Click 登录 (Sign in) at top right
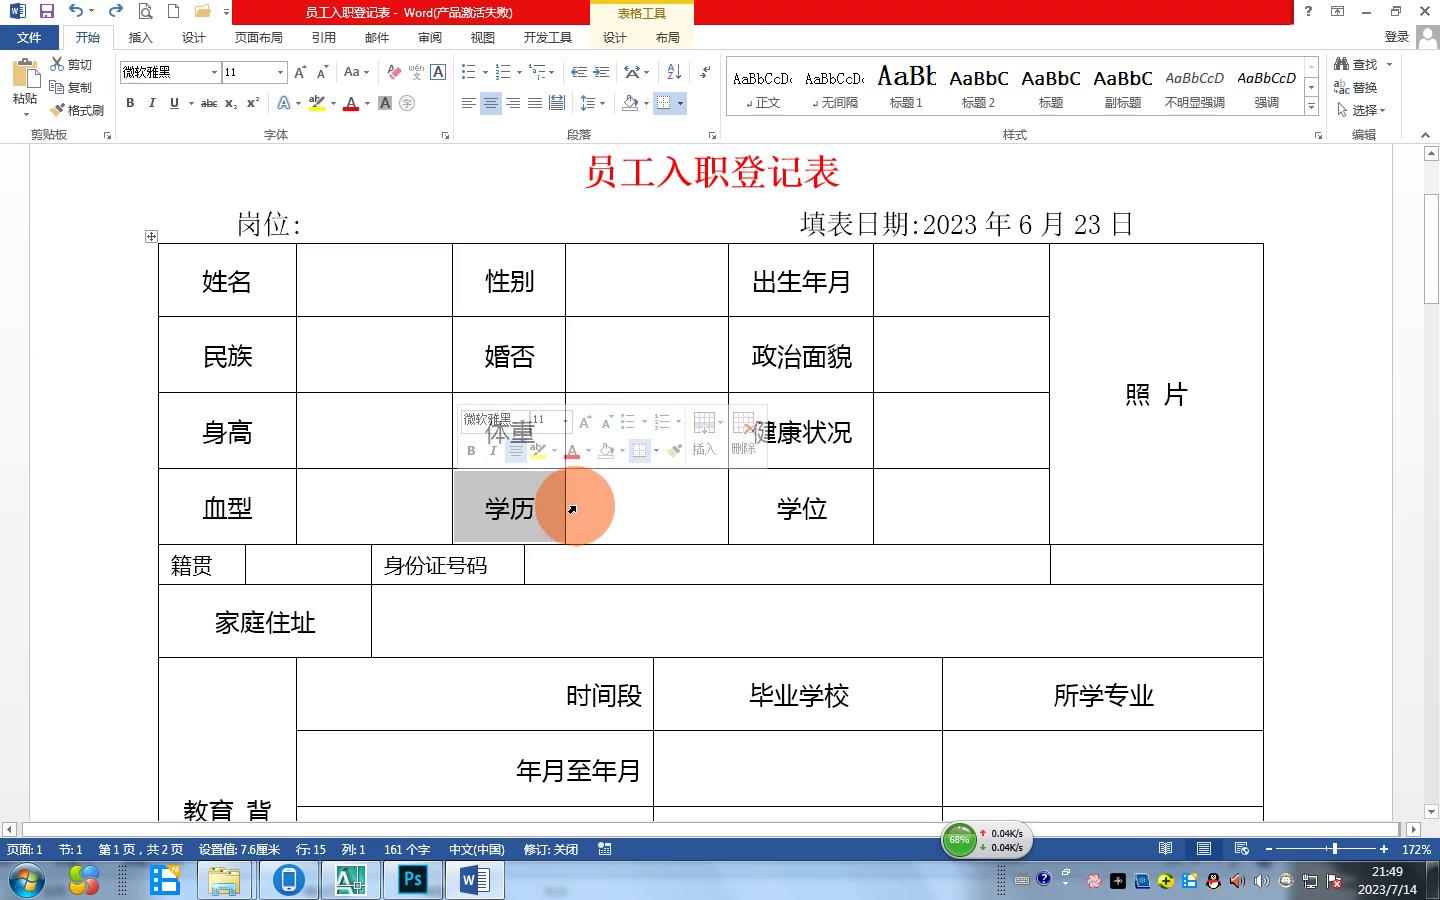The height and width of the screenshot is (900, 1440). click(1396, 37)
